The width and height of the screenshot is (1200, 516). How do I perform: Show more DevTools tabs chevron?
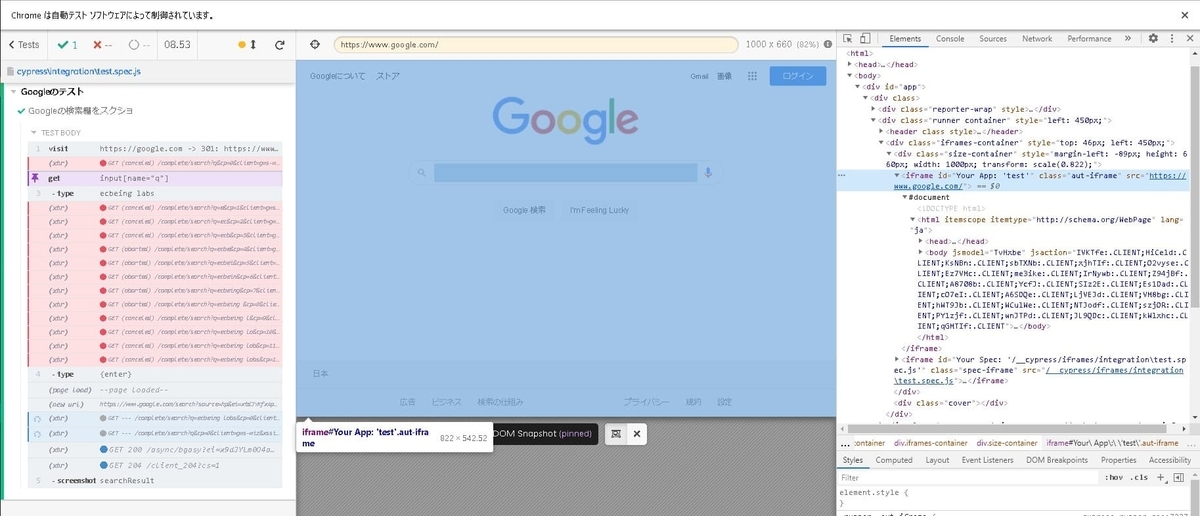pos(1128,39)
